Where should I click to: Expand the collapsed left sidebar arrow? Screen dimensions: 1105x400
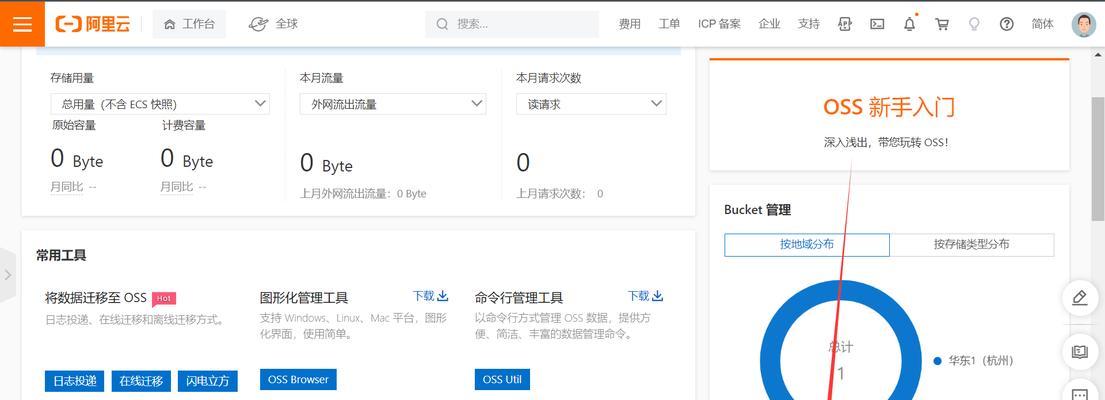point(8,275)
